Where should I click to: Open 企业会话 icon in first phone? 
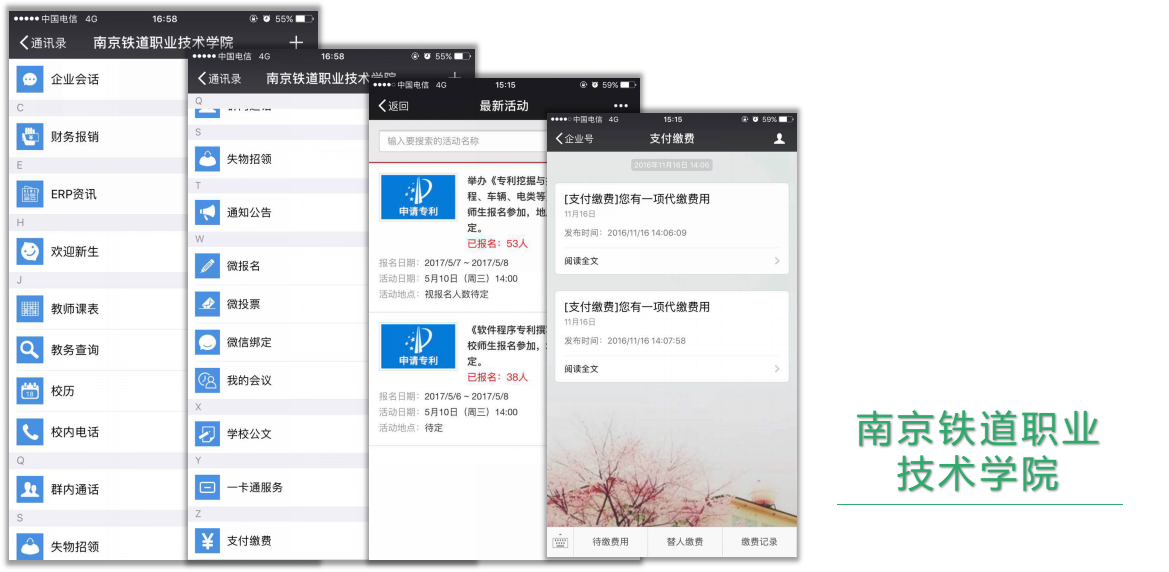click(x=30, y=79)
